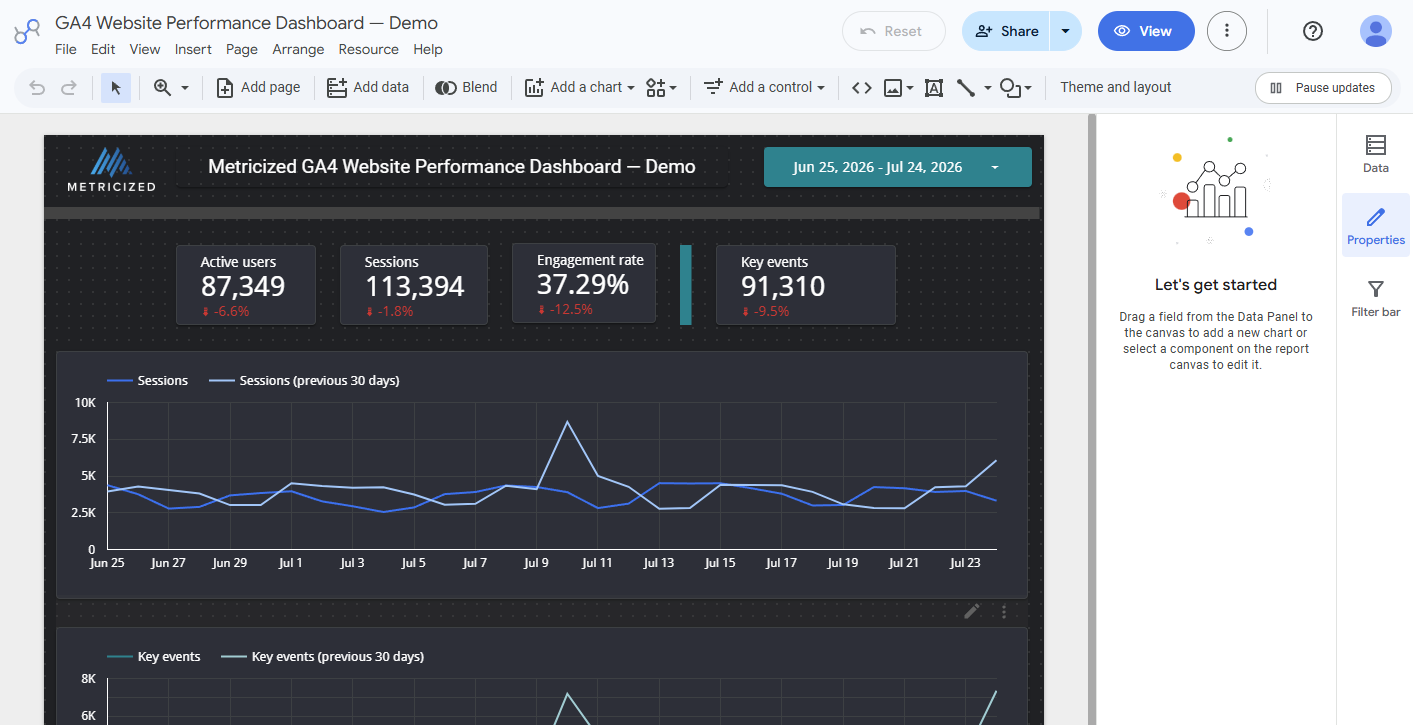The image size is (1413, 725).
Task: Open the Arrange menu
Action: point(298,49)
